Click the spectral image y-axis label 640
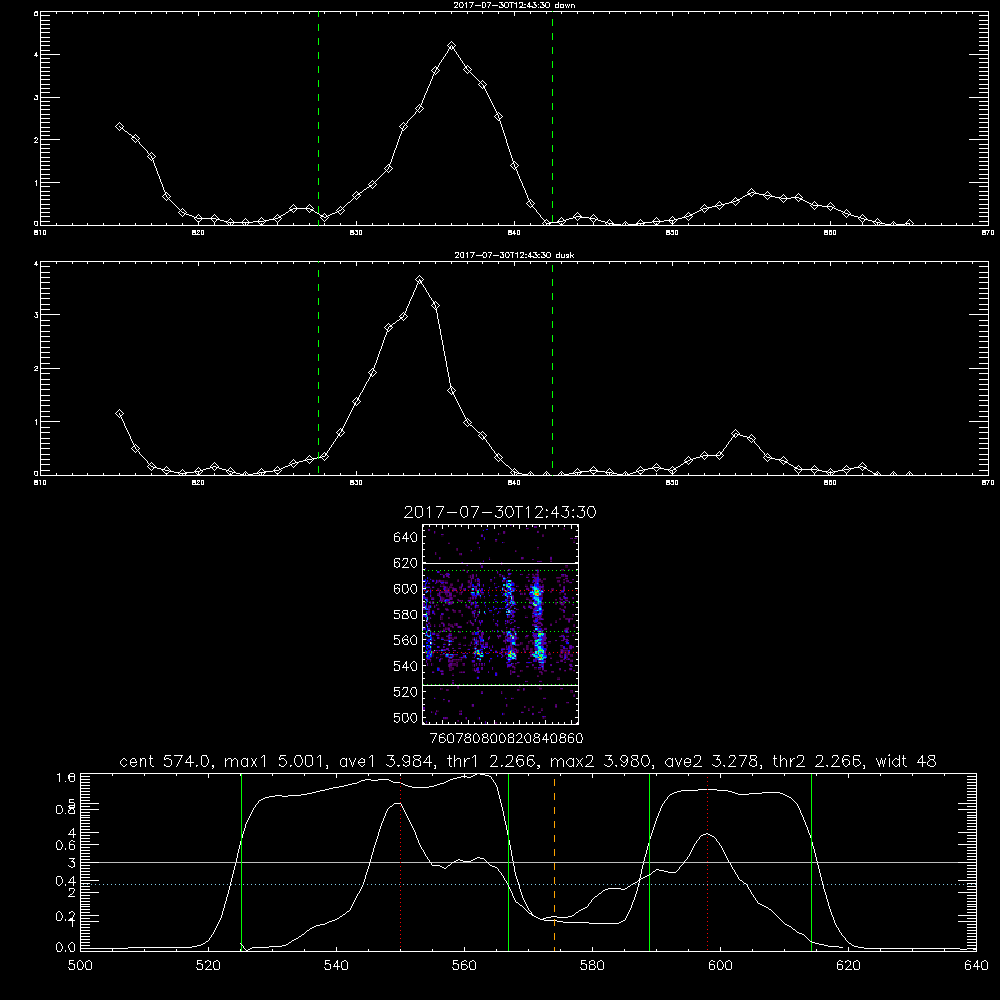This screenshot has width=1000, height=1000. tap(406, 537)
